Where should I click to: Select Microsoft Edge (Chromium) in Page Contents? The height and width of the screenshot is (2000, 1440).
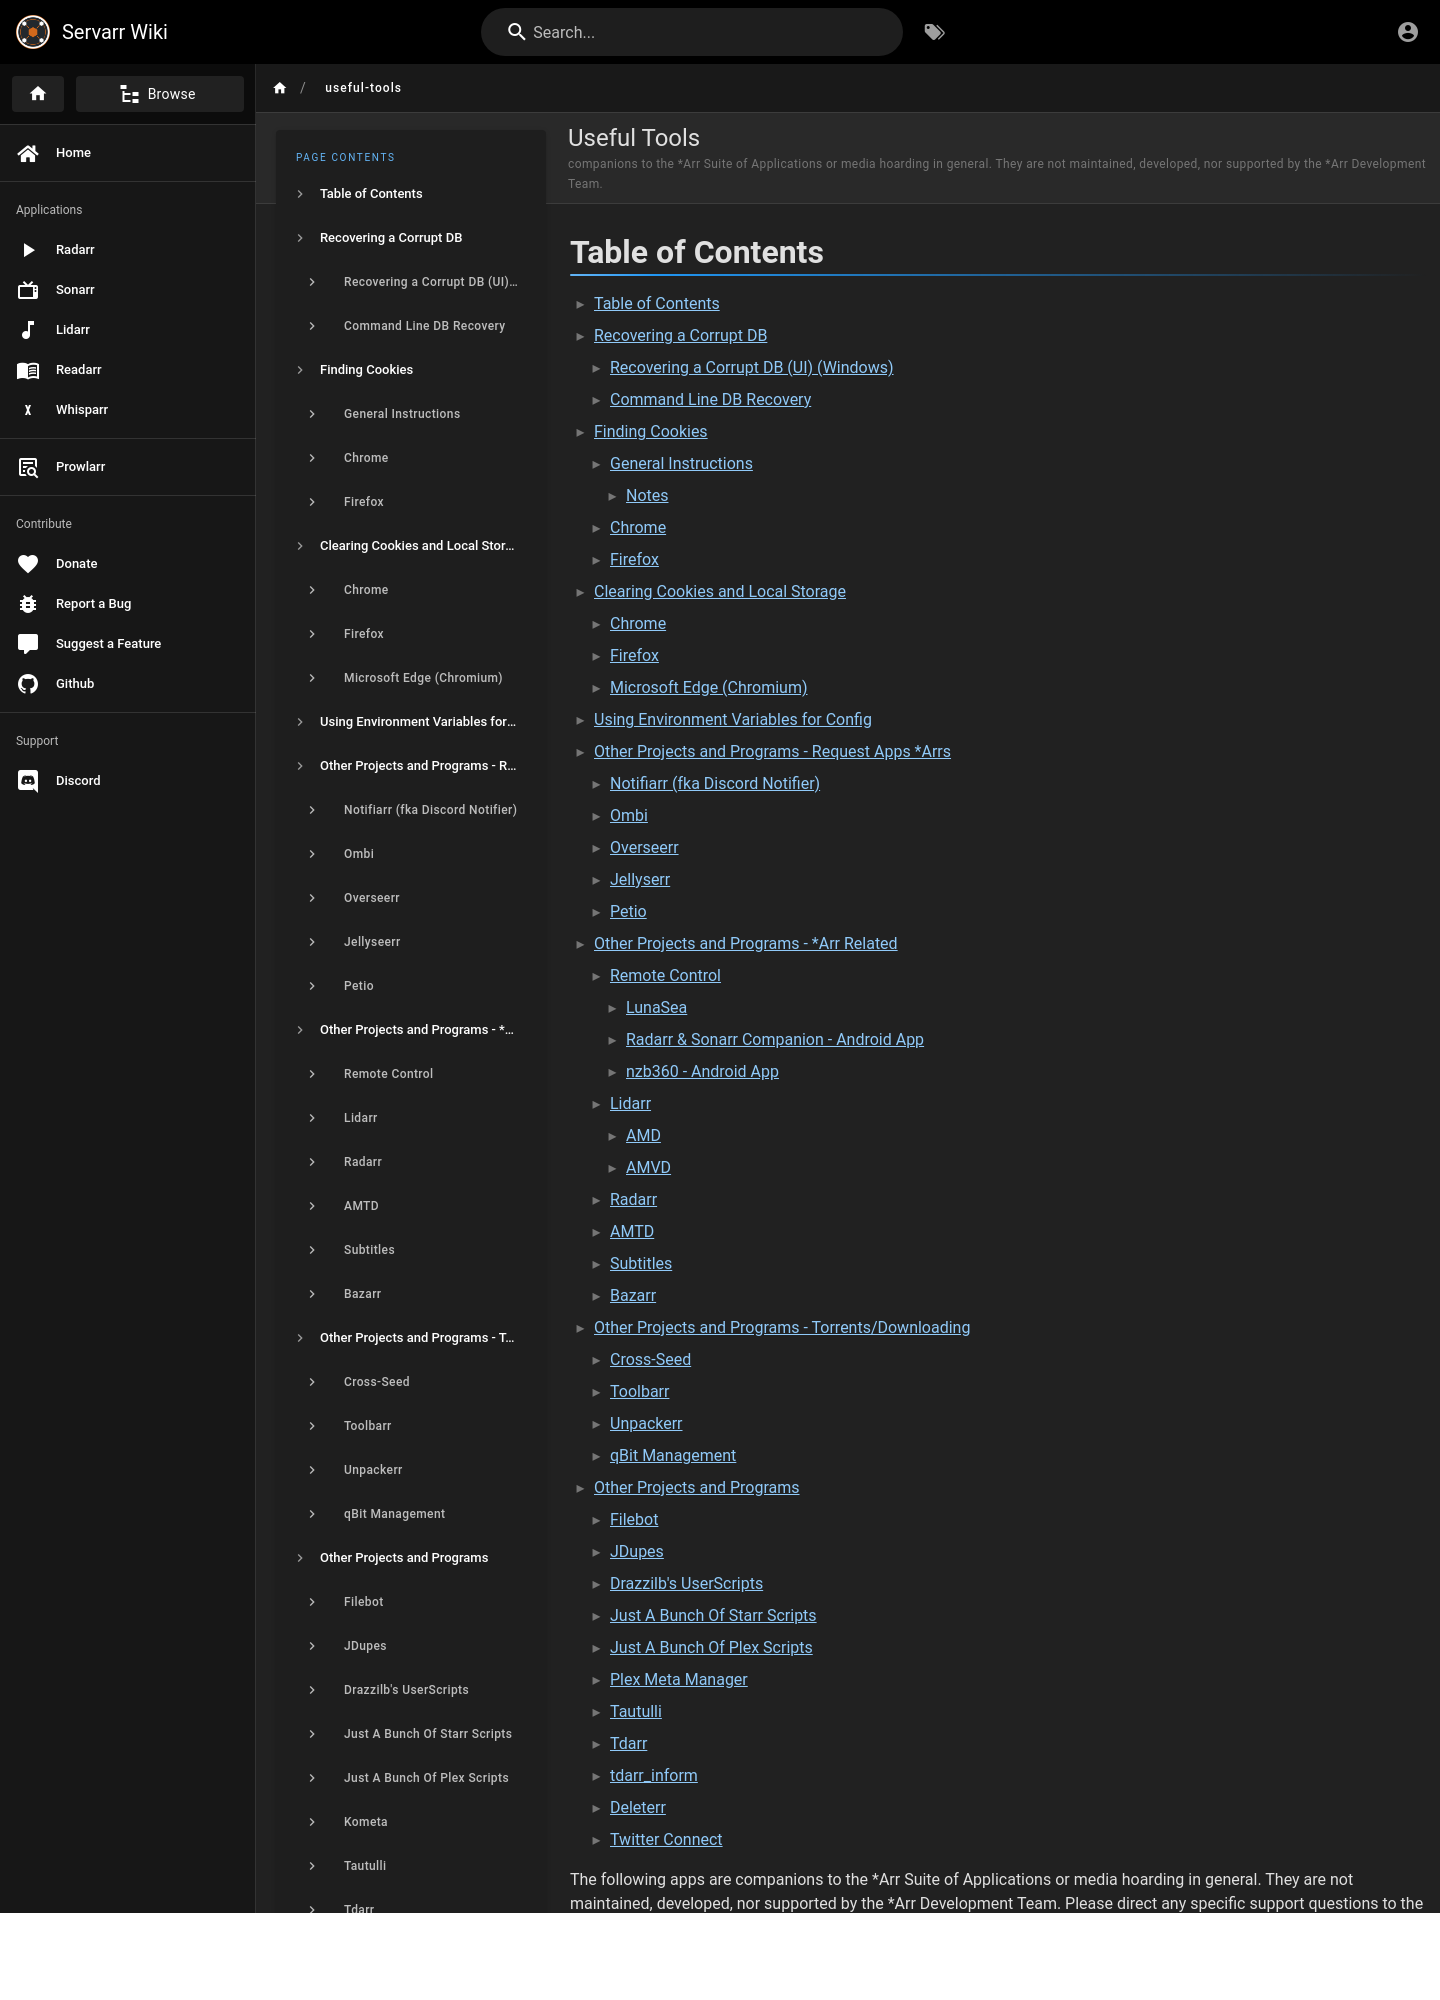coord(411,678)
